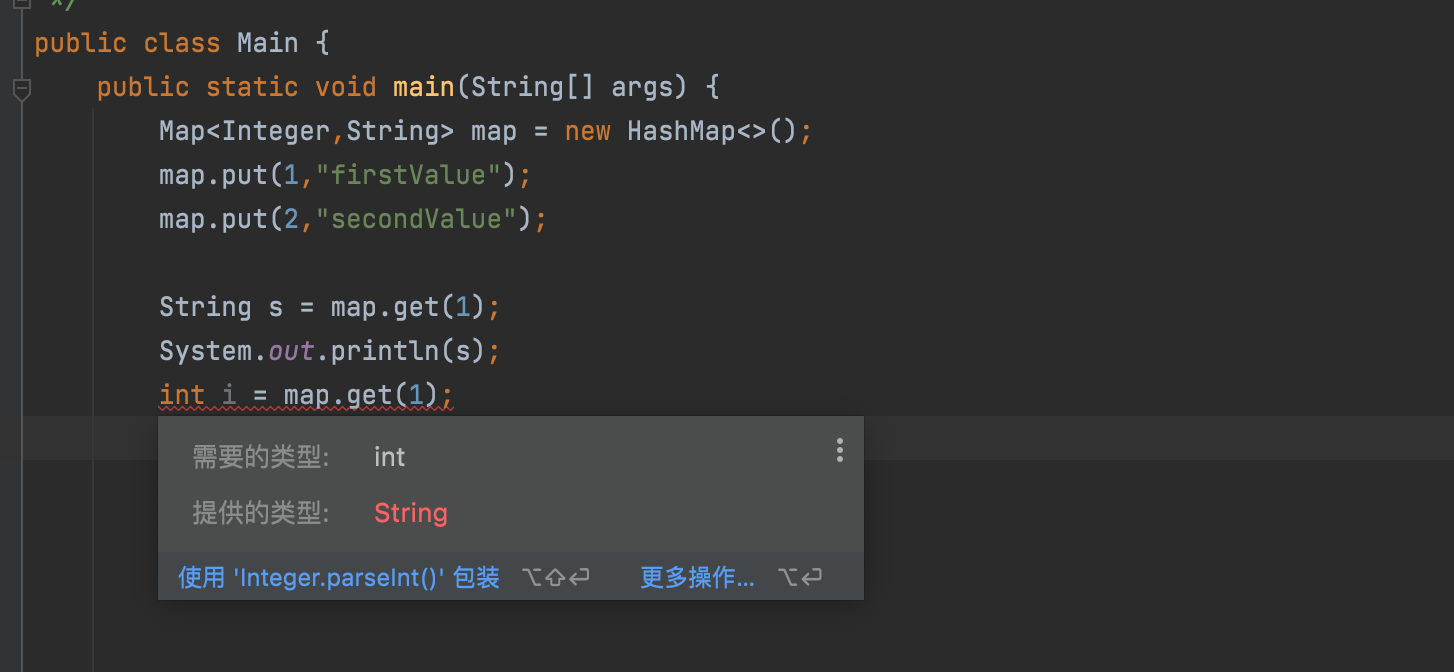Click the 提供的类型 label in tooltip
The height and width of the screenshot is (672, 1454).
pyautogui.click(x=261, y=513)
